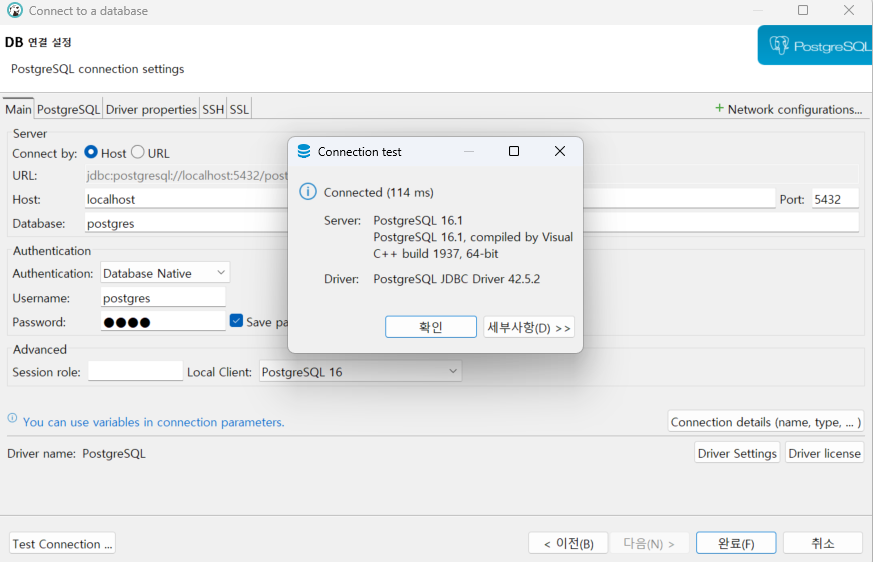Viewport: 873px width, 562px height.
Task: Maximize the Connect to a database window
Action: pos(803,10)
